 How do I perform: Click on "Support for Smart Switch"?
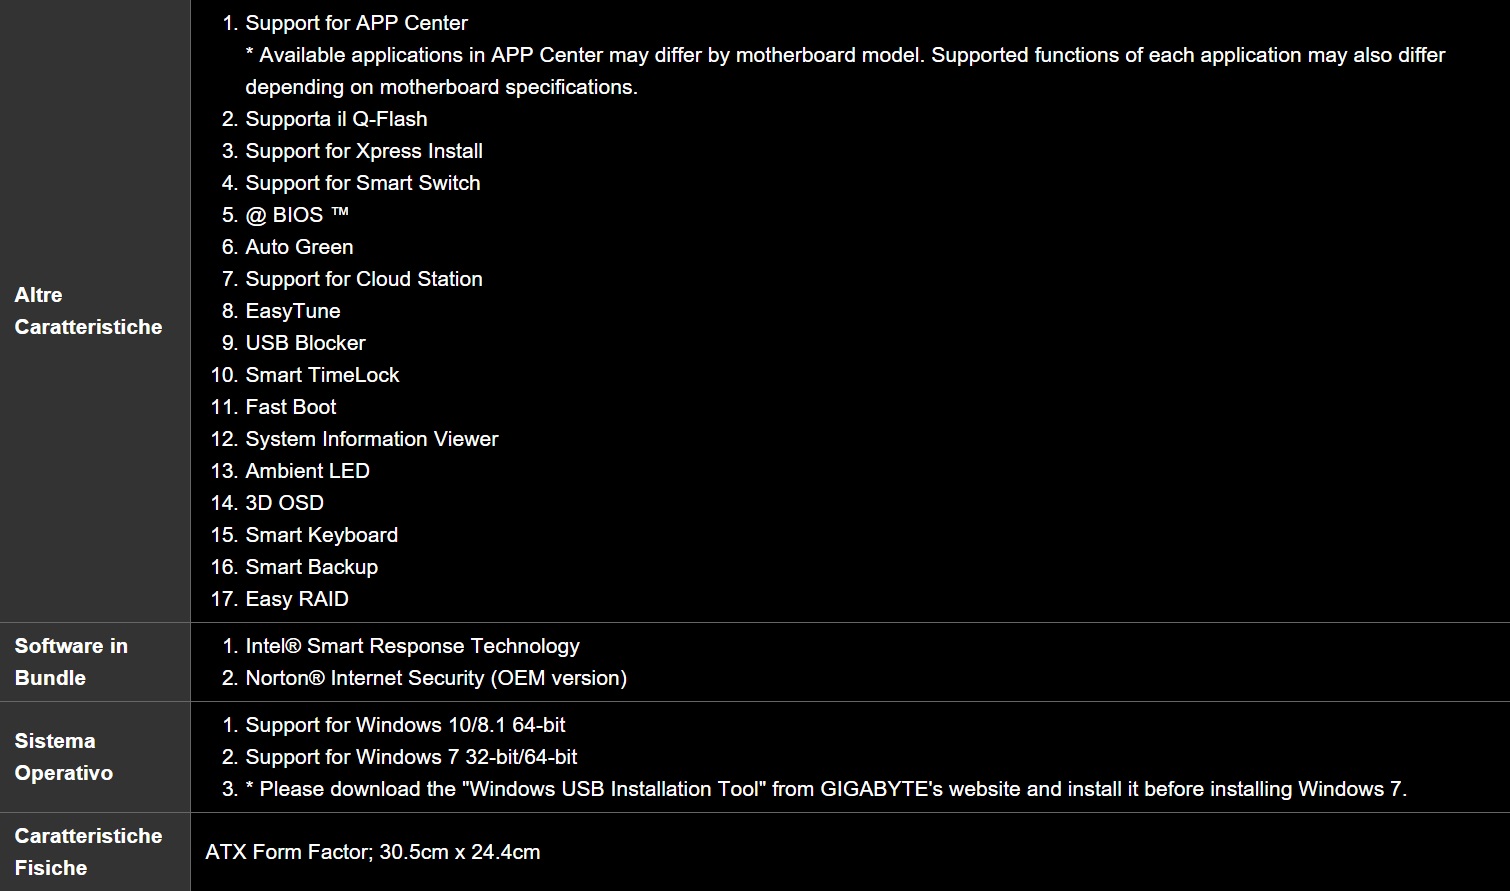[x=363, y=183]
